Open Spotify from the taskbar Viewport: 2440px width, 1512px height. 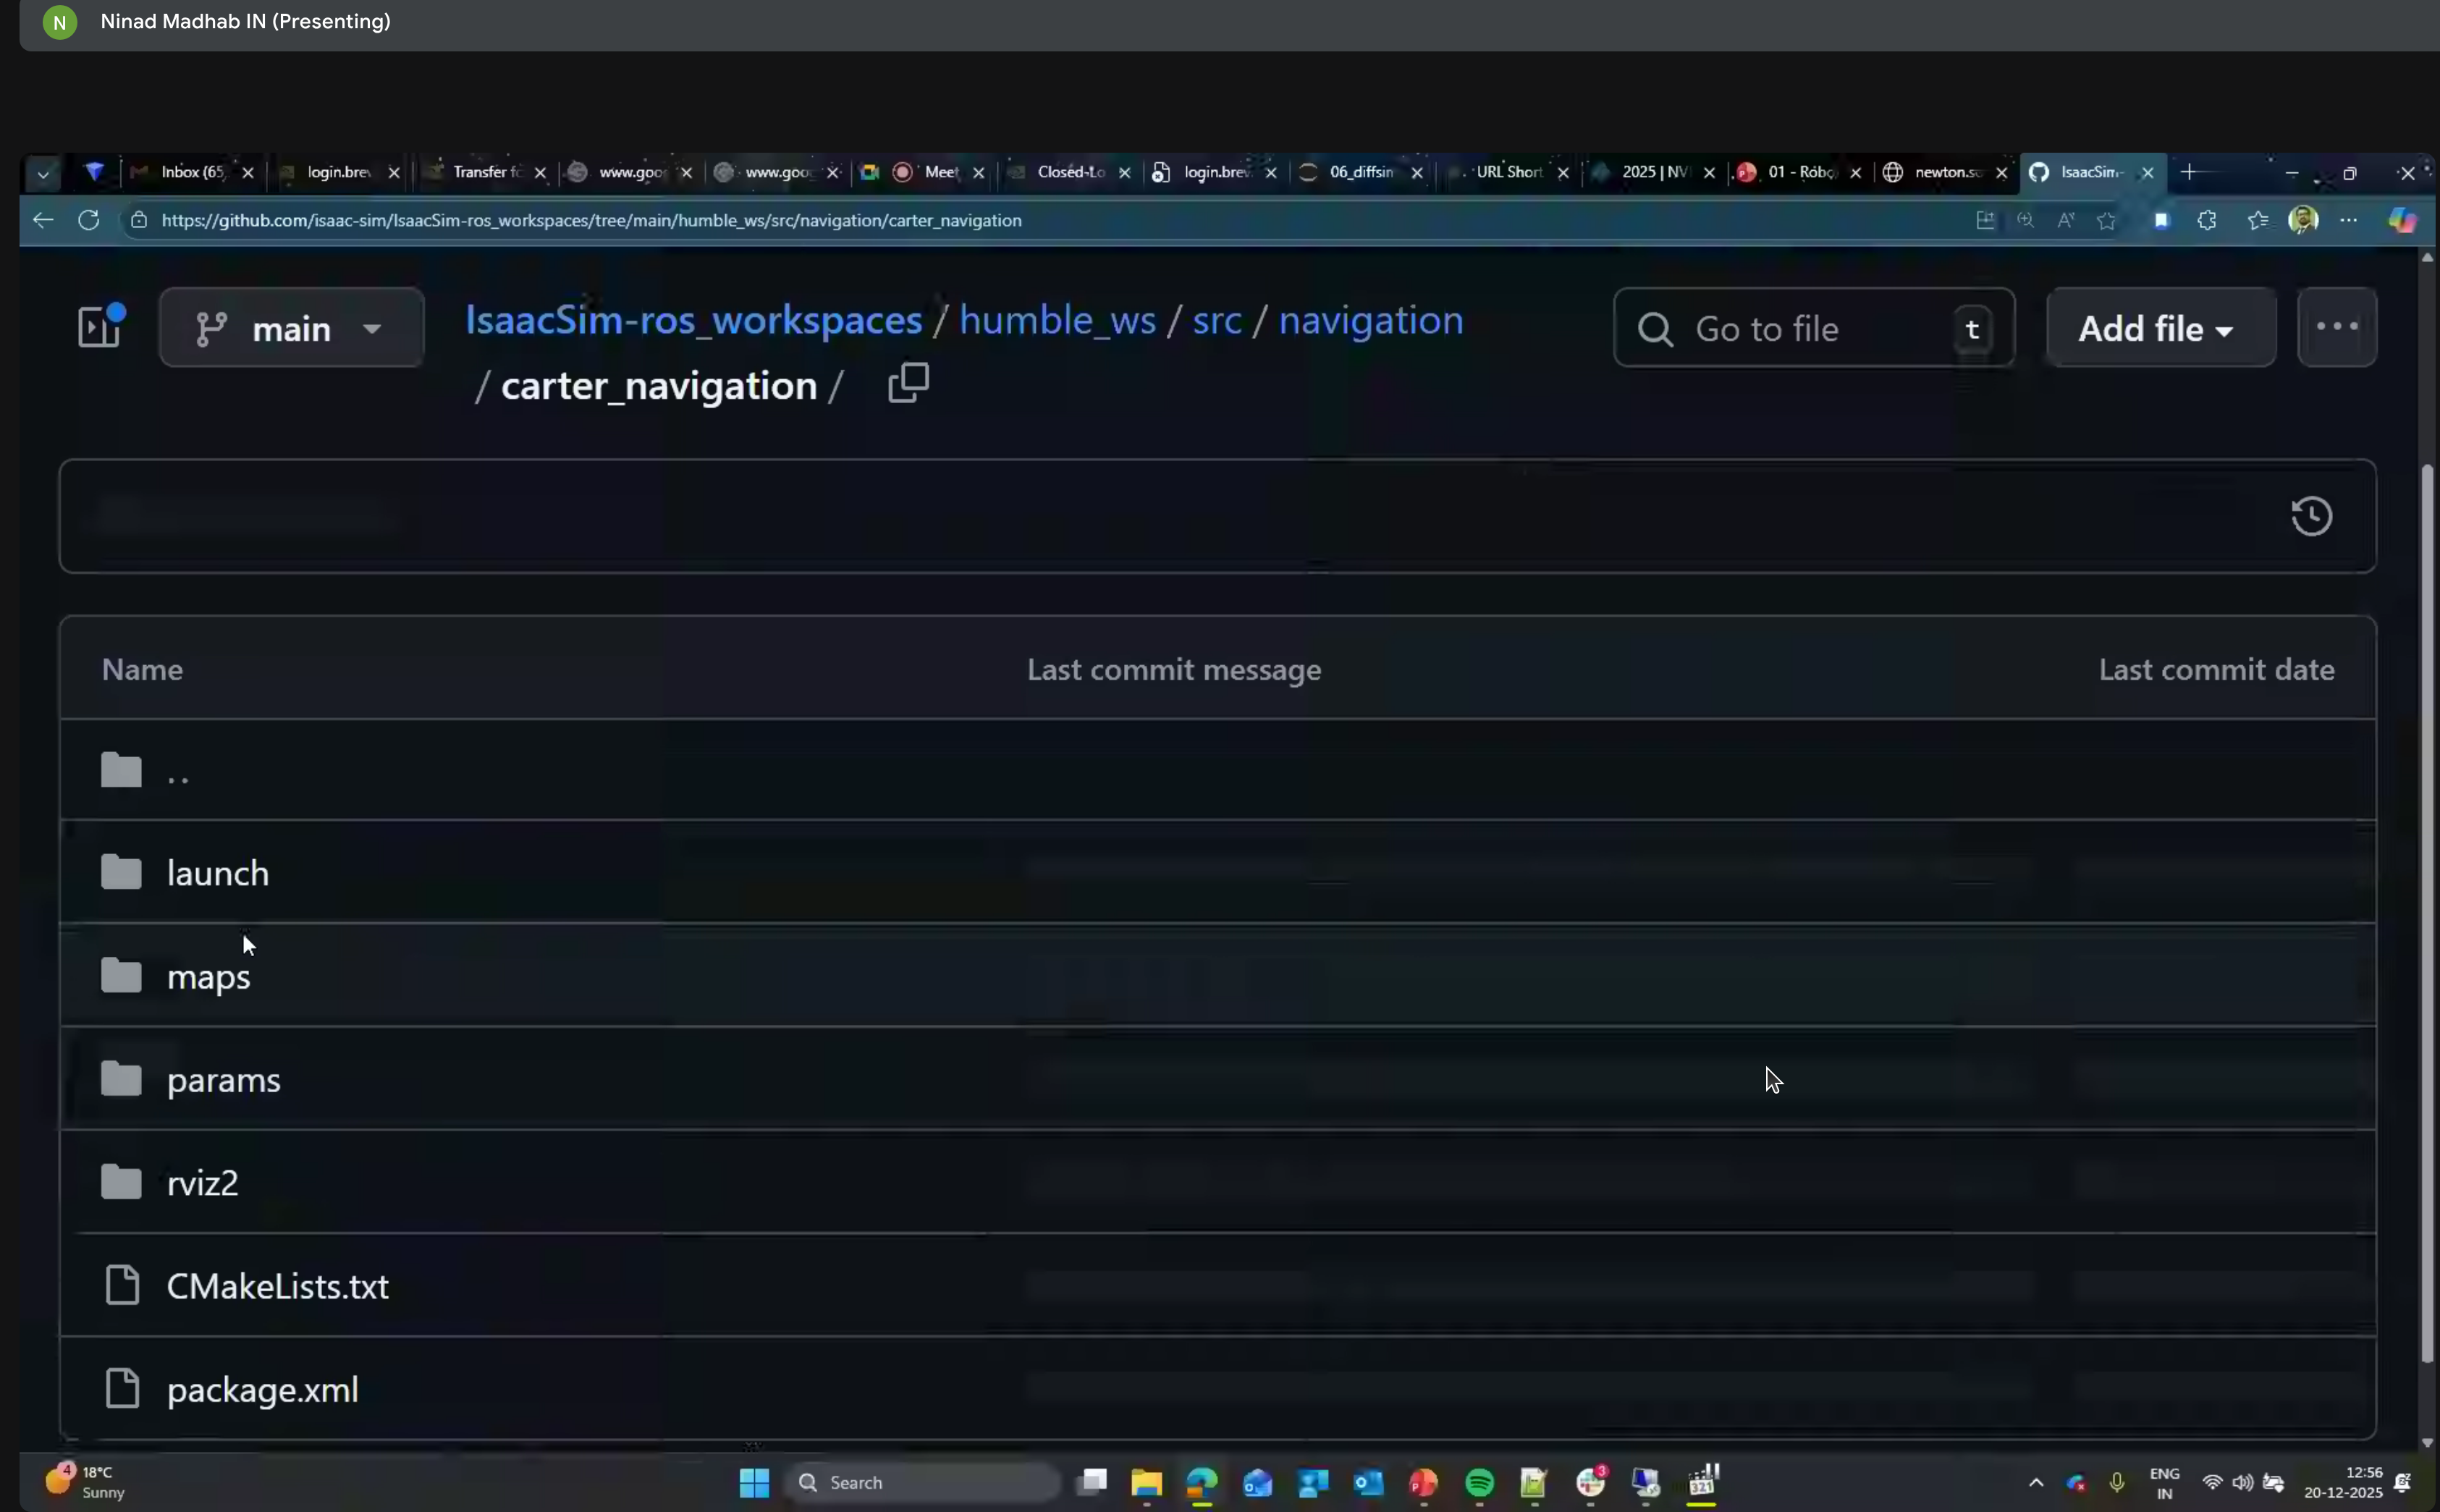(x=1479, y=1483)
